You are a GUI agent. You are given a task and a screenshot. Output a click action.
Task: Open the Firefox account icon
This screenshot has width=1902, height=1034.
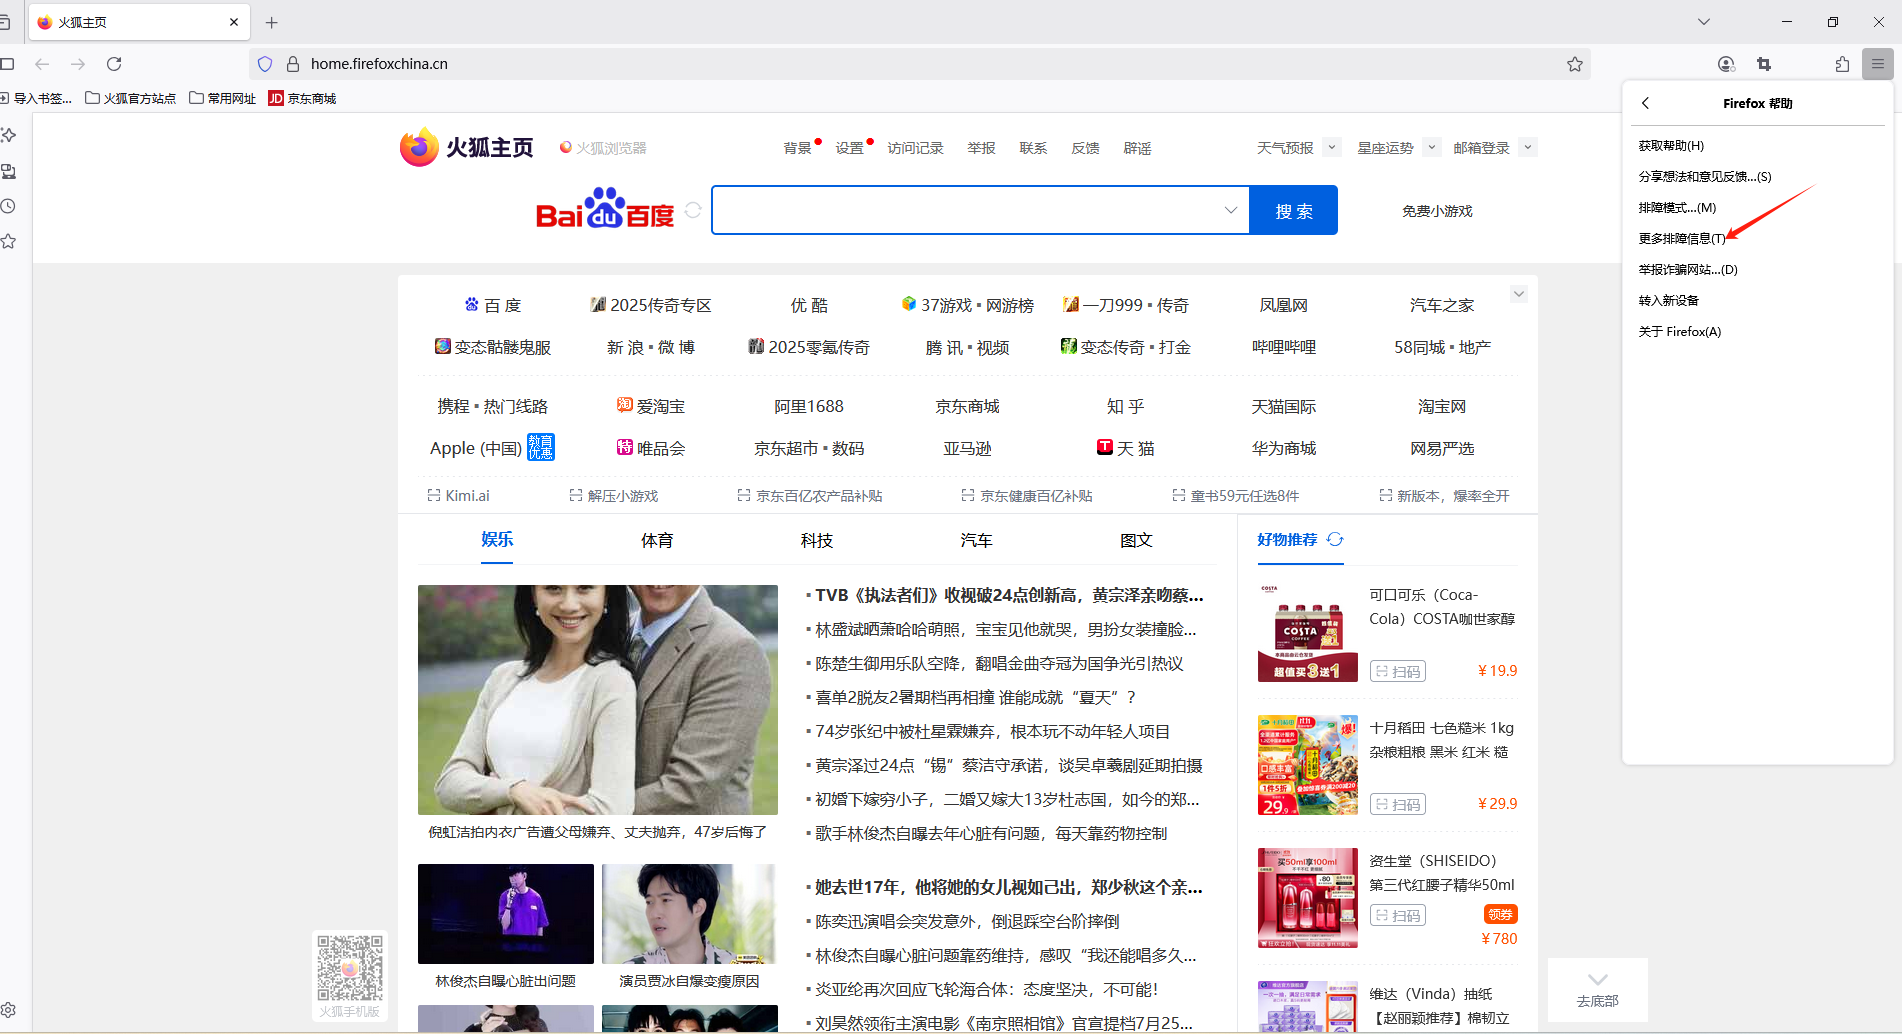click(x=1726, y=64)
